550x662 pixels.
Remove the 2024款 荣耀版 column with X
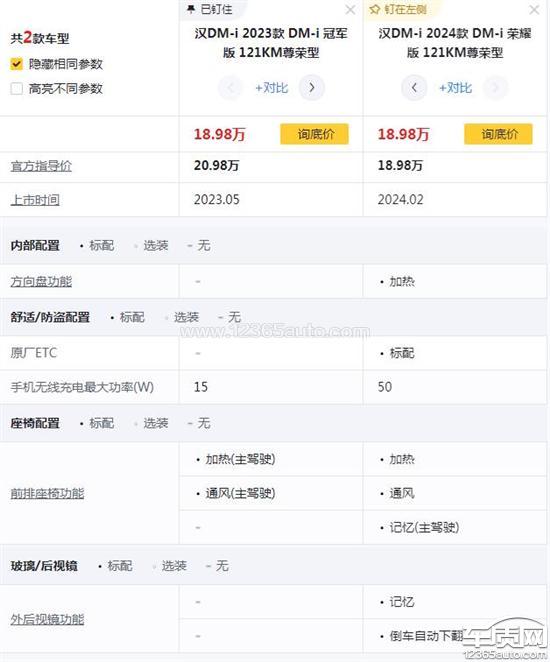[534, 10]
